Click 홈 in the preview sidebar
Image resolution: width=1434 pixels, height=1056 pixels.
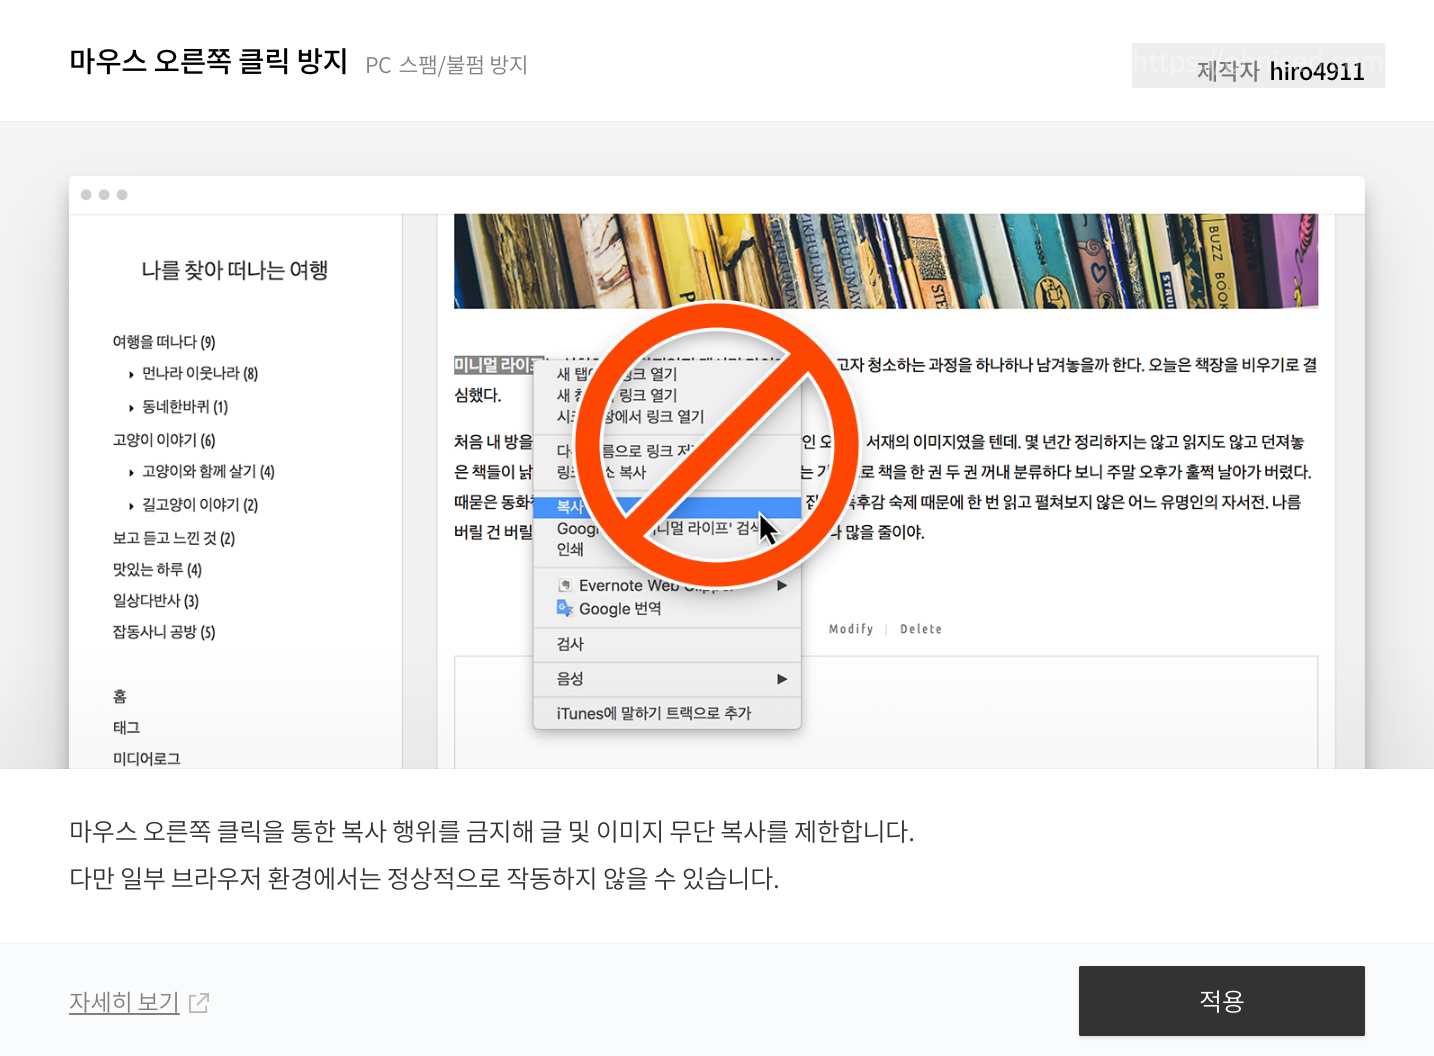click(120, 696)
